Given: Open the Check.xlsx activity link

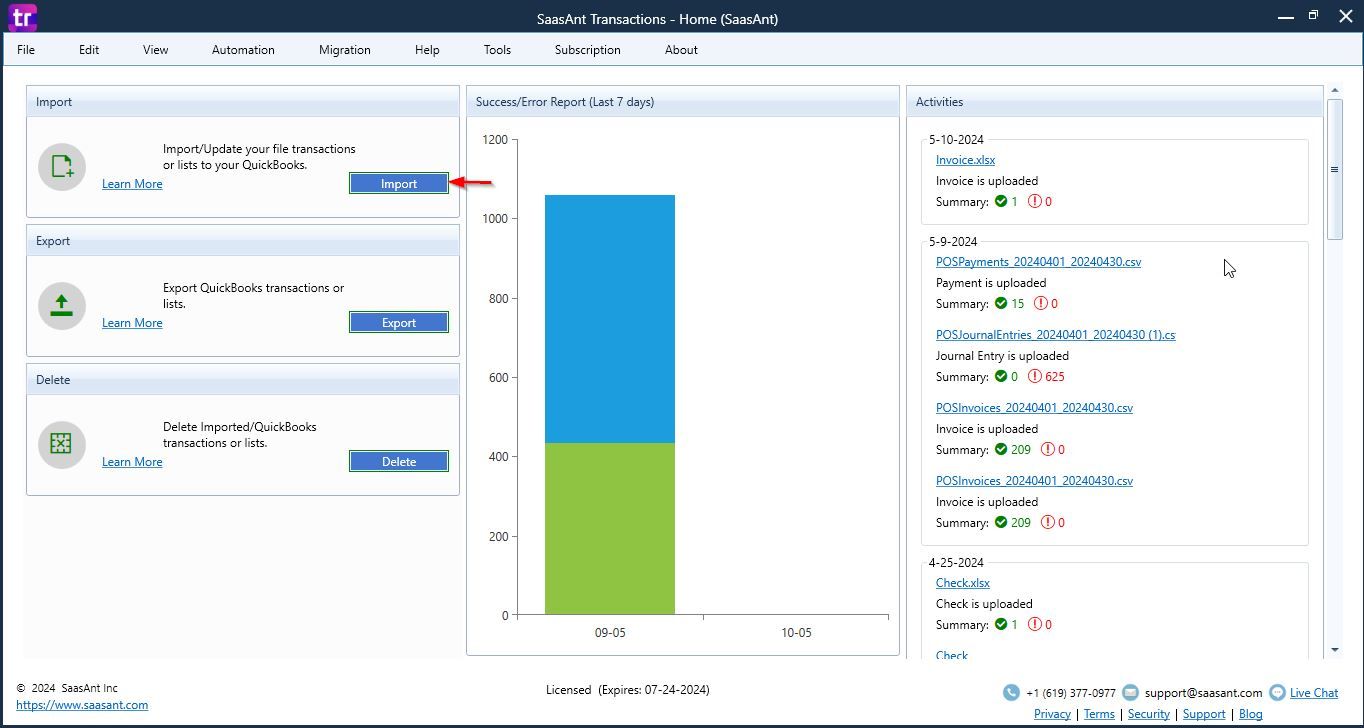Looking at the screenshot, I should pyautogui.click(x=962, y=583).
